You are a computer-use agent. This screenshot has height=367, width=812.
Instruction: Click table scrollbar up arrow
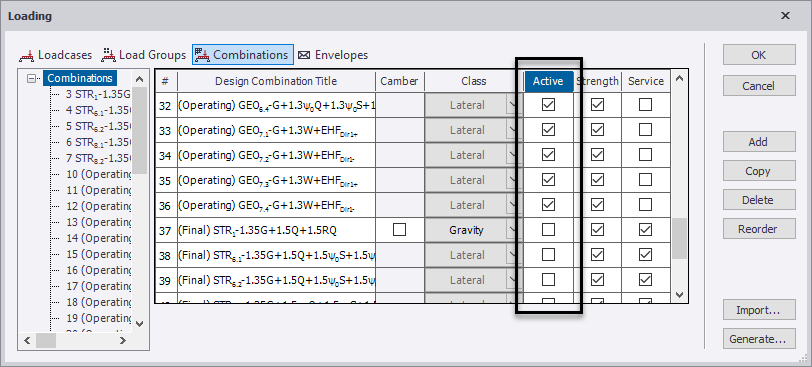pos(679,79)
